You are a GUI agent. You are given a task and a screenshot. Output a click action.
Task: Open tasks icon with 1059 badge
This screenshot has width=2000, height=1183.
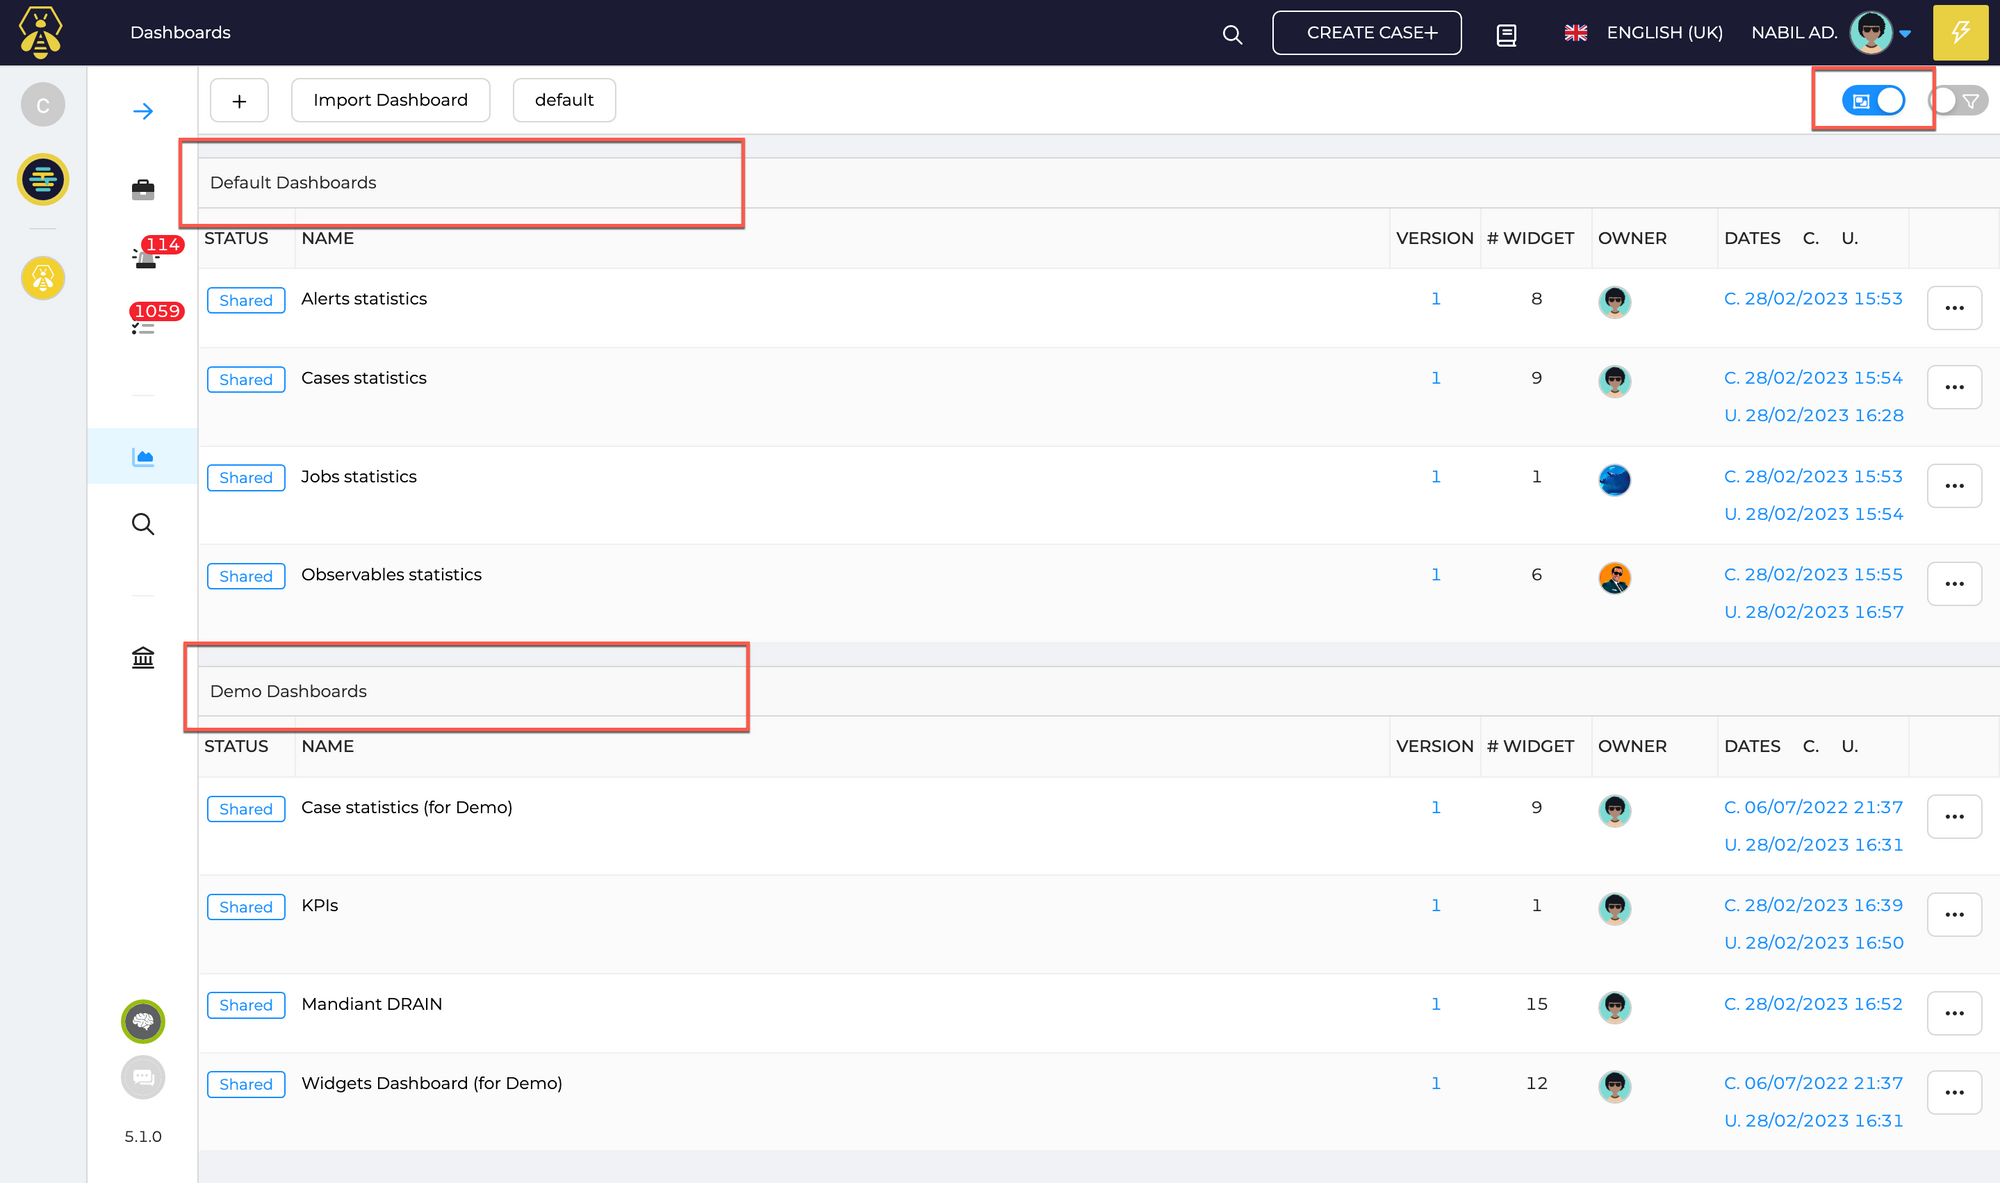[143, 324]
